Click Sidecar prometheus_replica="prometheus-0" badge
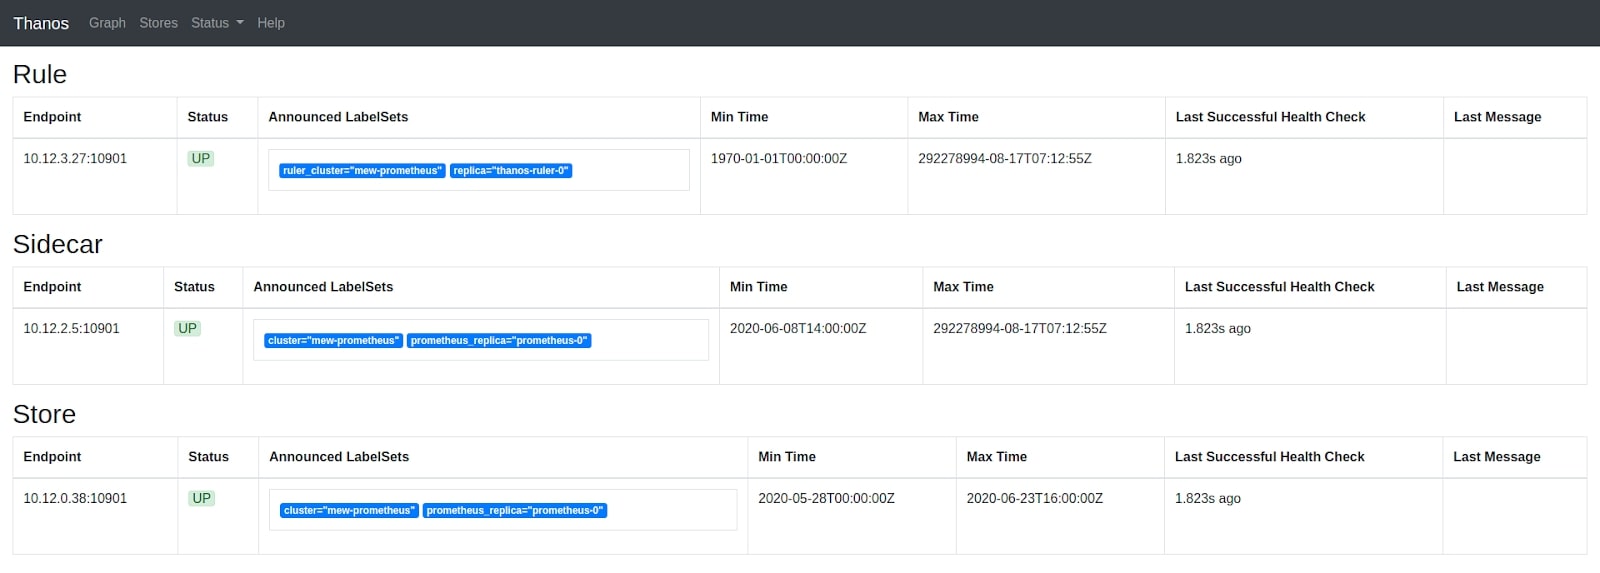Image resolution: width=1600 pixels, height=573 pixels. pos(499,341)
